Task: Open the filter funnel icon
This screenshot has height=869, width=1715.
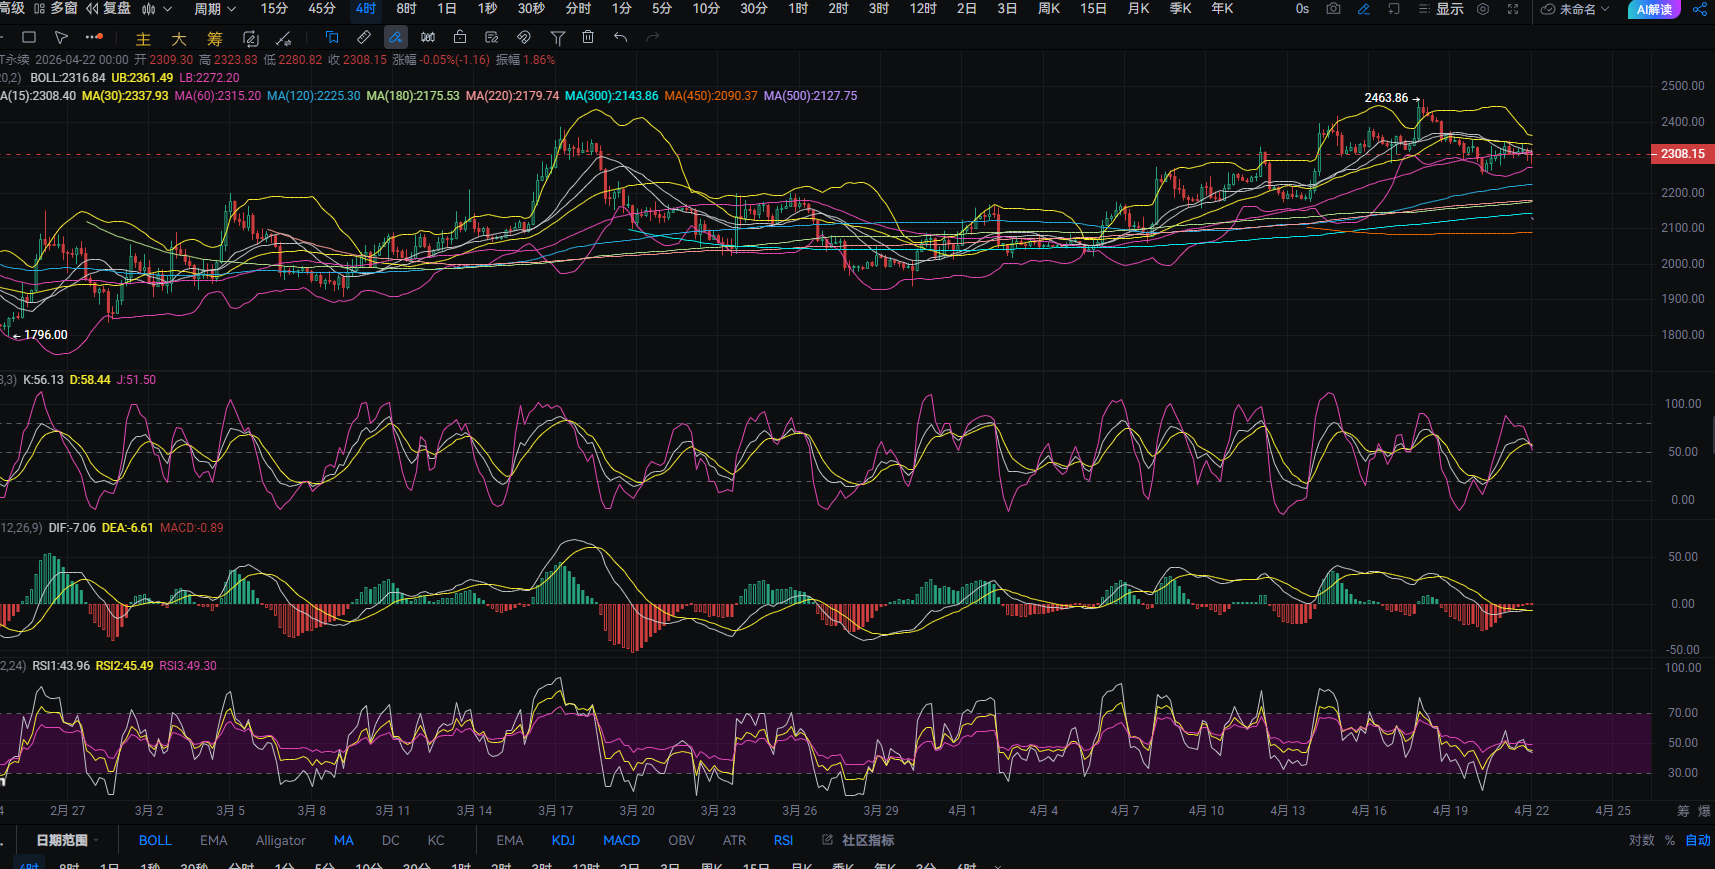Action: coord(558,38)
